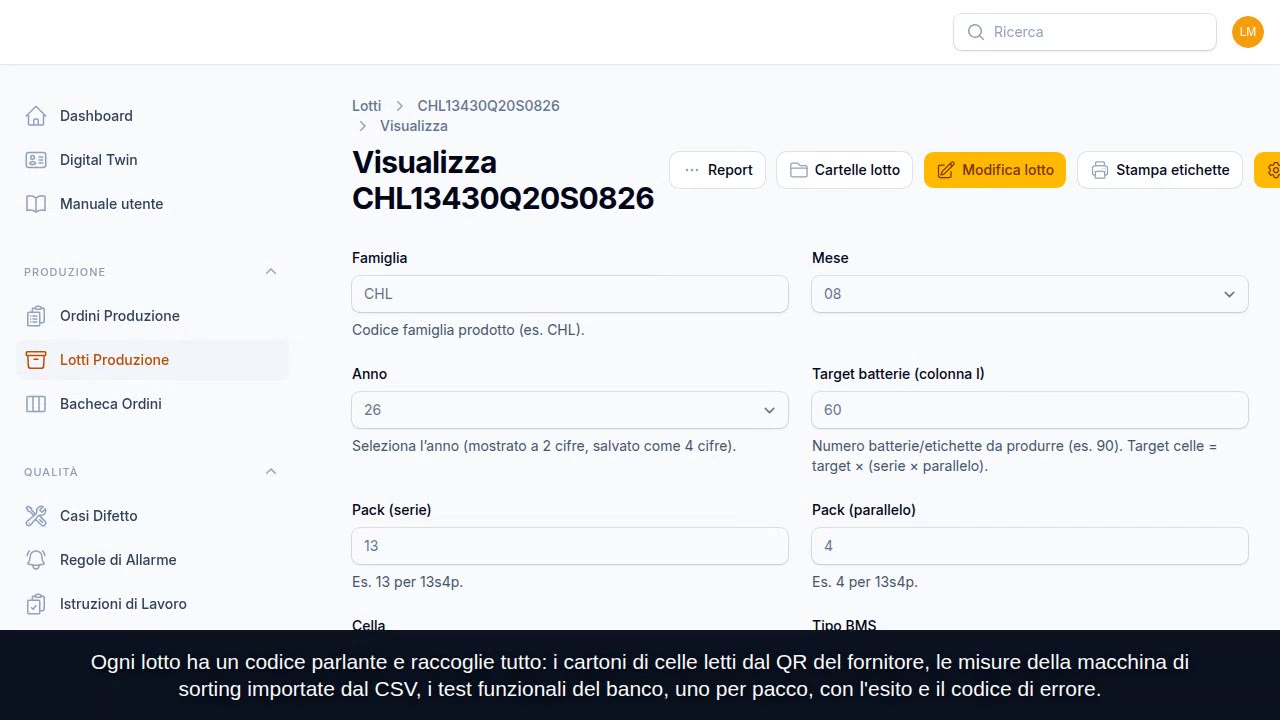Screen dimensions: 1280x720
Task: Click the Famiglia field containing CHL
Action: pyautogui.click(x=570, y=294)
